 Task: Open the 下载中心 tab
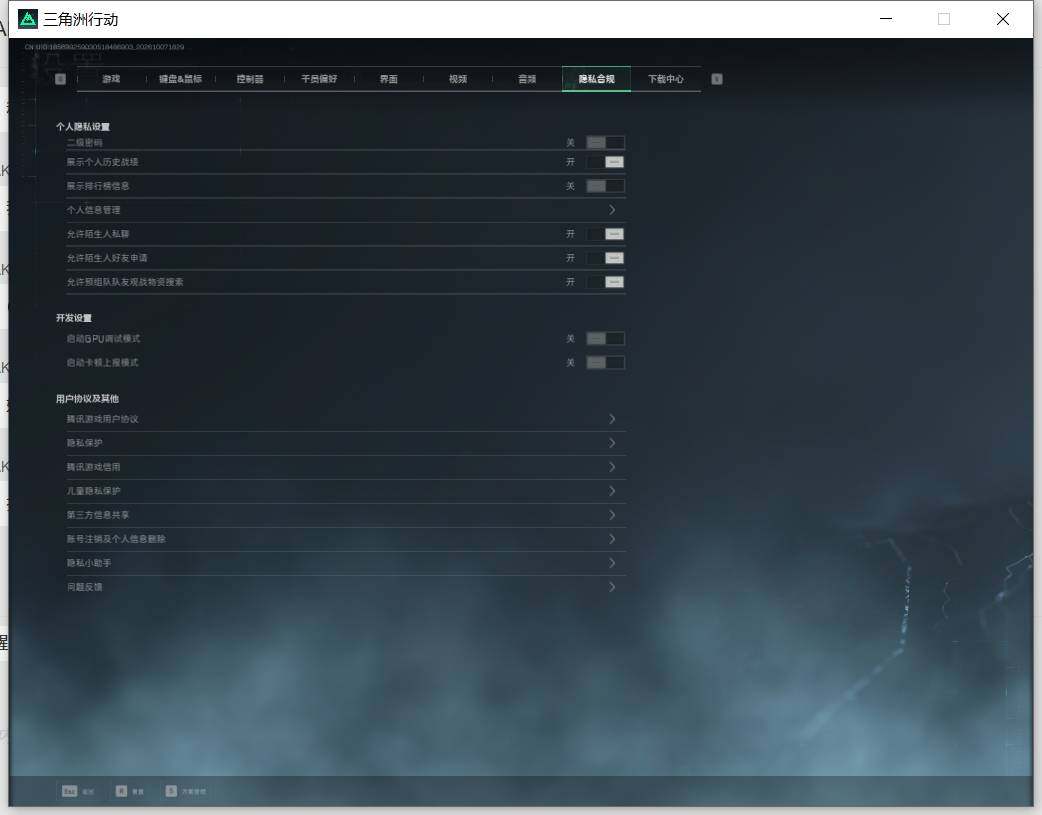666,79
